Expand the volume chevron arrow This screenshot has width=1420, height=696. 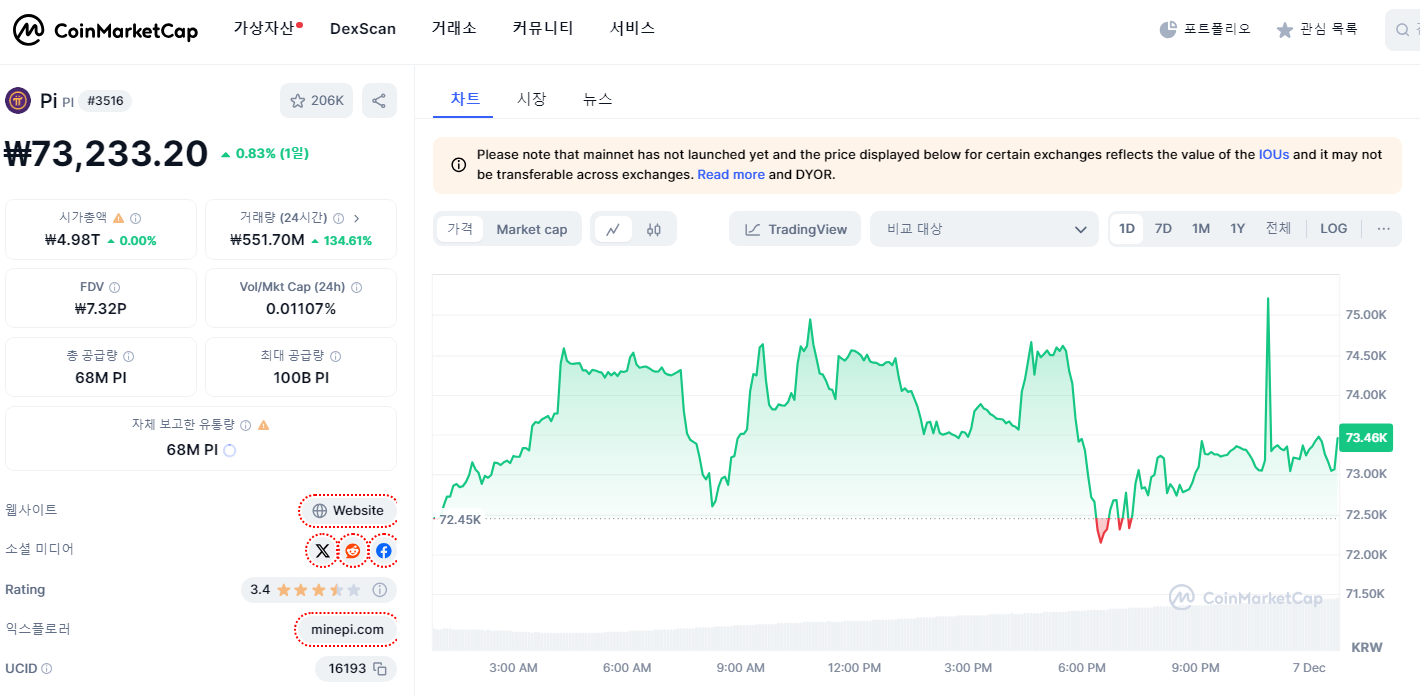(357, 218)
